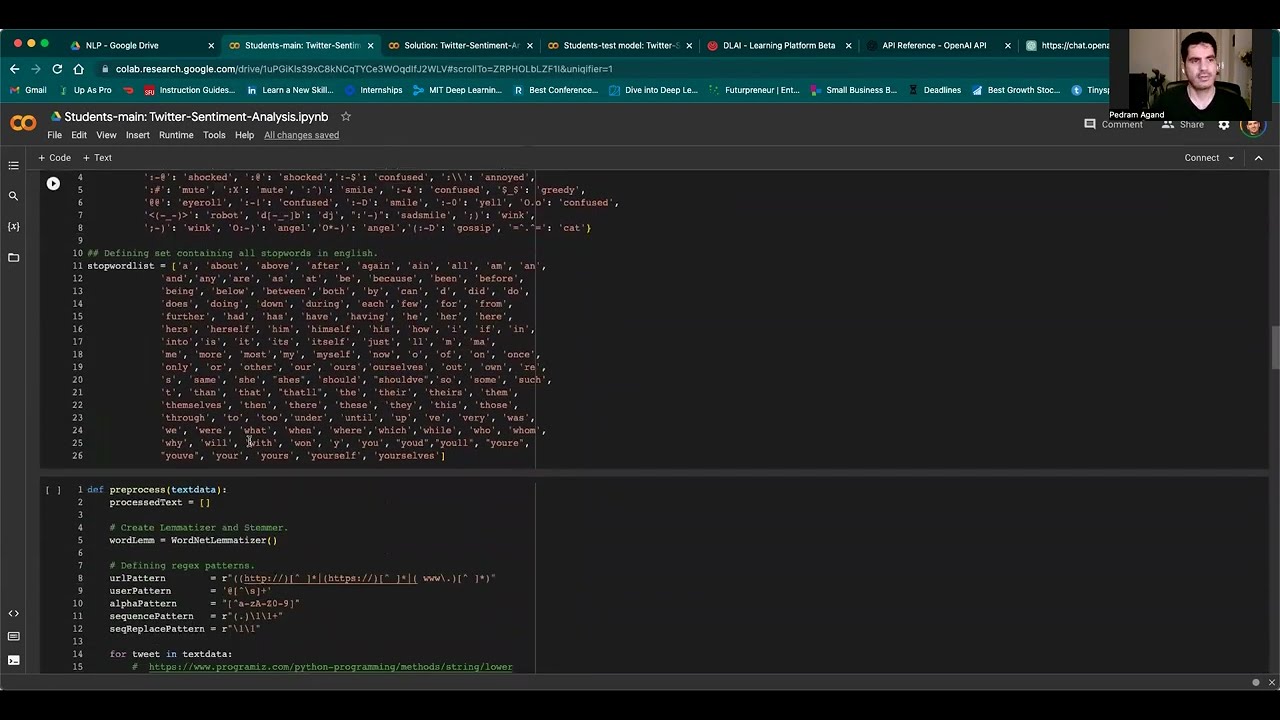Run the preprocess function cell
The image size is (1280, 720).
pyautogui.click(x=53, y=490)
